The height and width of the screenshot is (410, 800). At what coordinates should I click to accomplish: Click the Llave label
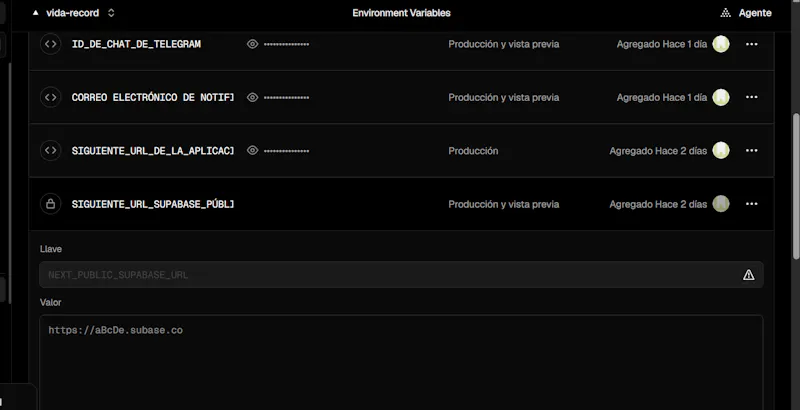[x=51, y=249]
